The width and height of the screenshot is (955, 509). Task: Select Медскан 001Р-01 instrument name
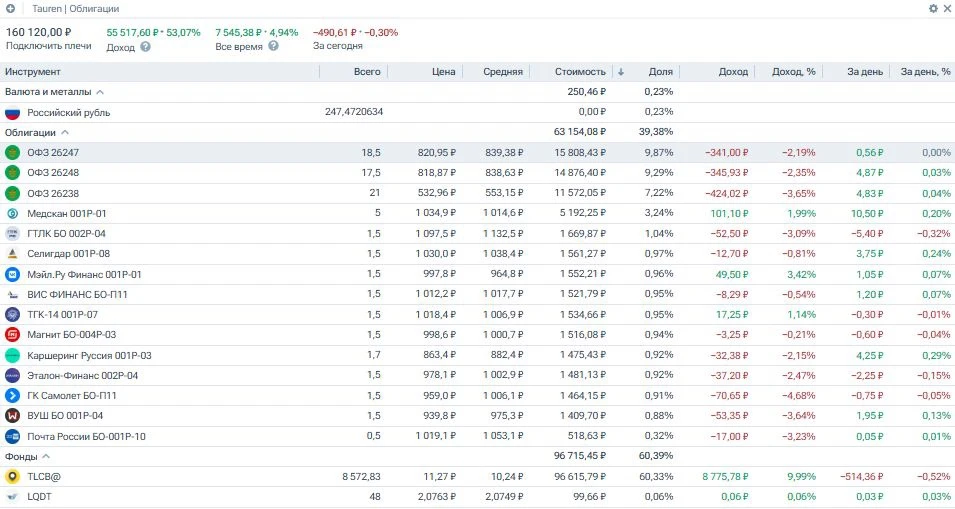click(x=67, y=214)
